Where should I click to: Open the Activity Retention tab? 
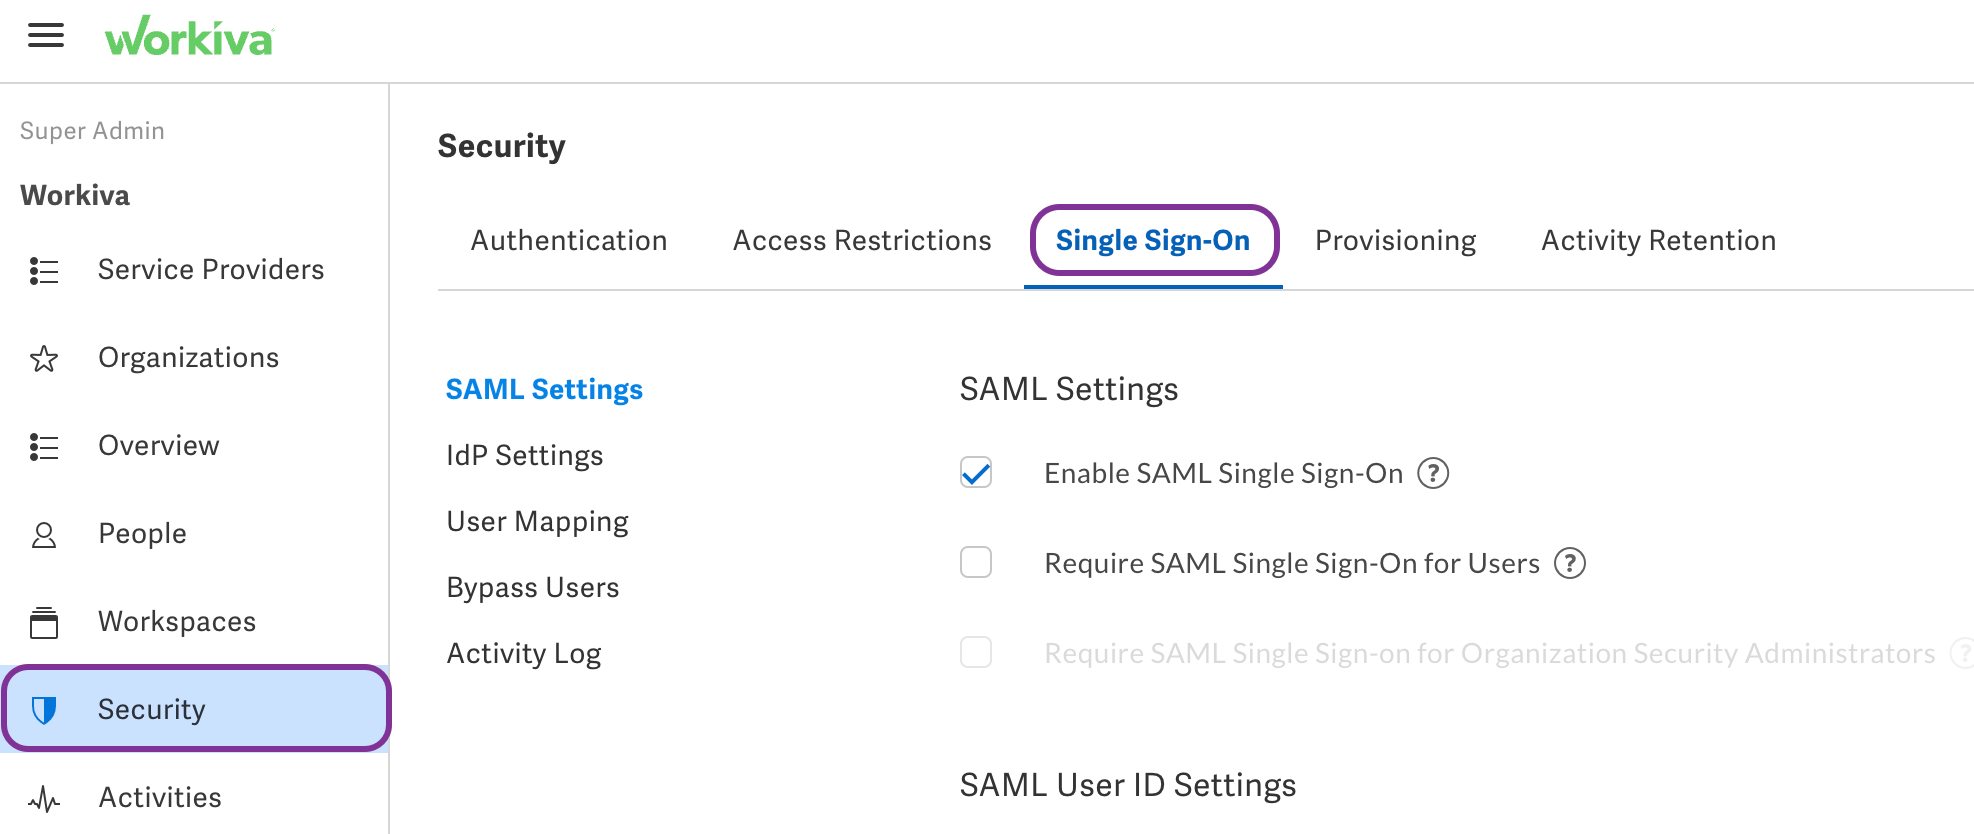pos(1659,241)
